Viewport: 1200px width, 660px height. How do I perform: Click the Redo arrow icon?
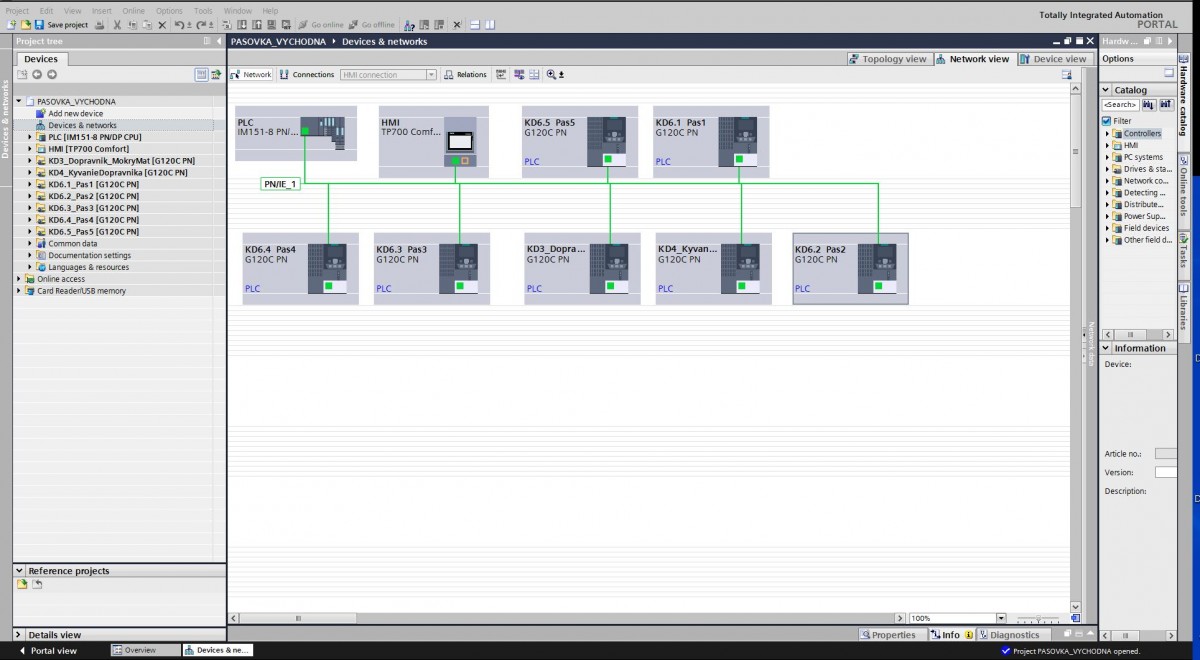click(201, 24)
